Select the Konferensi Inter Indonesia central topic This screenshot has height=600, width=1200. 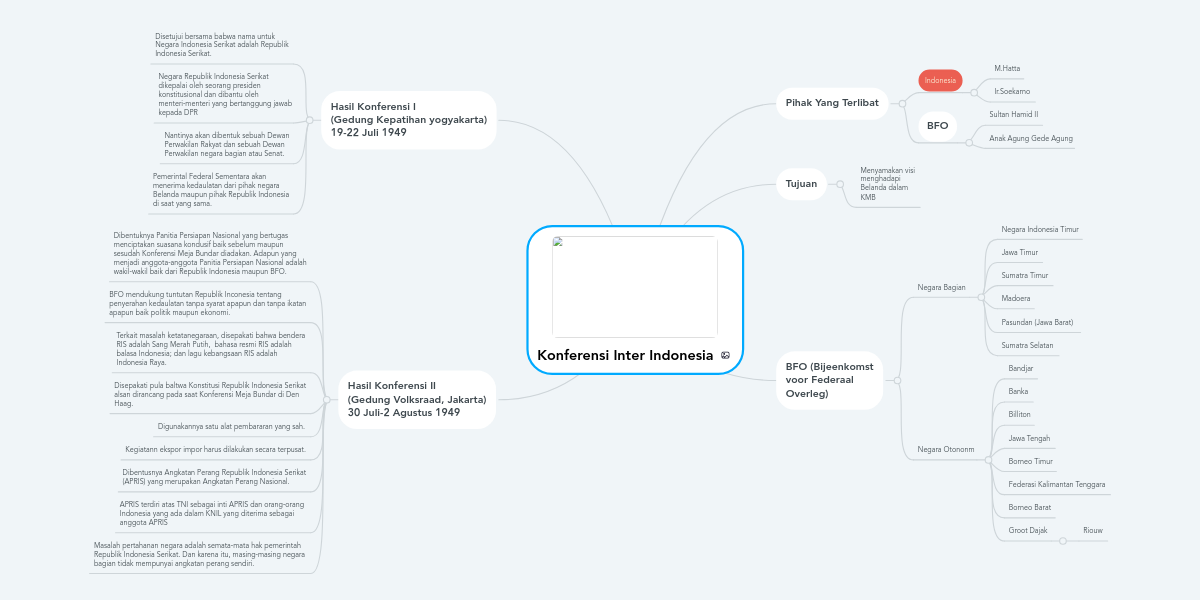pos(625,356)
